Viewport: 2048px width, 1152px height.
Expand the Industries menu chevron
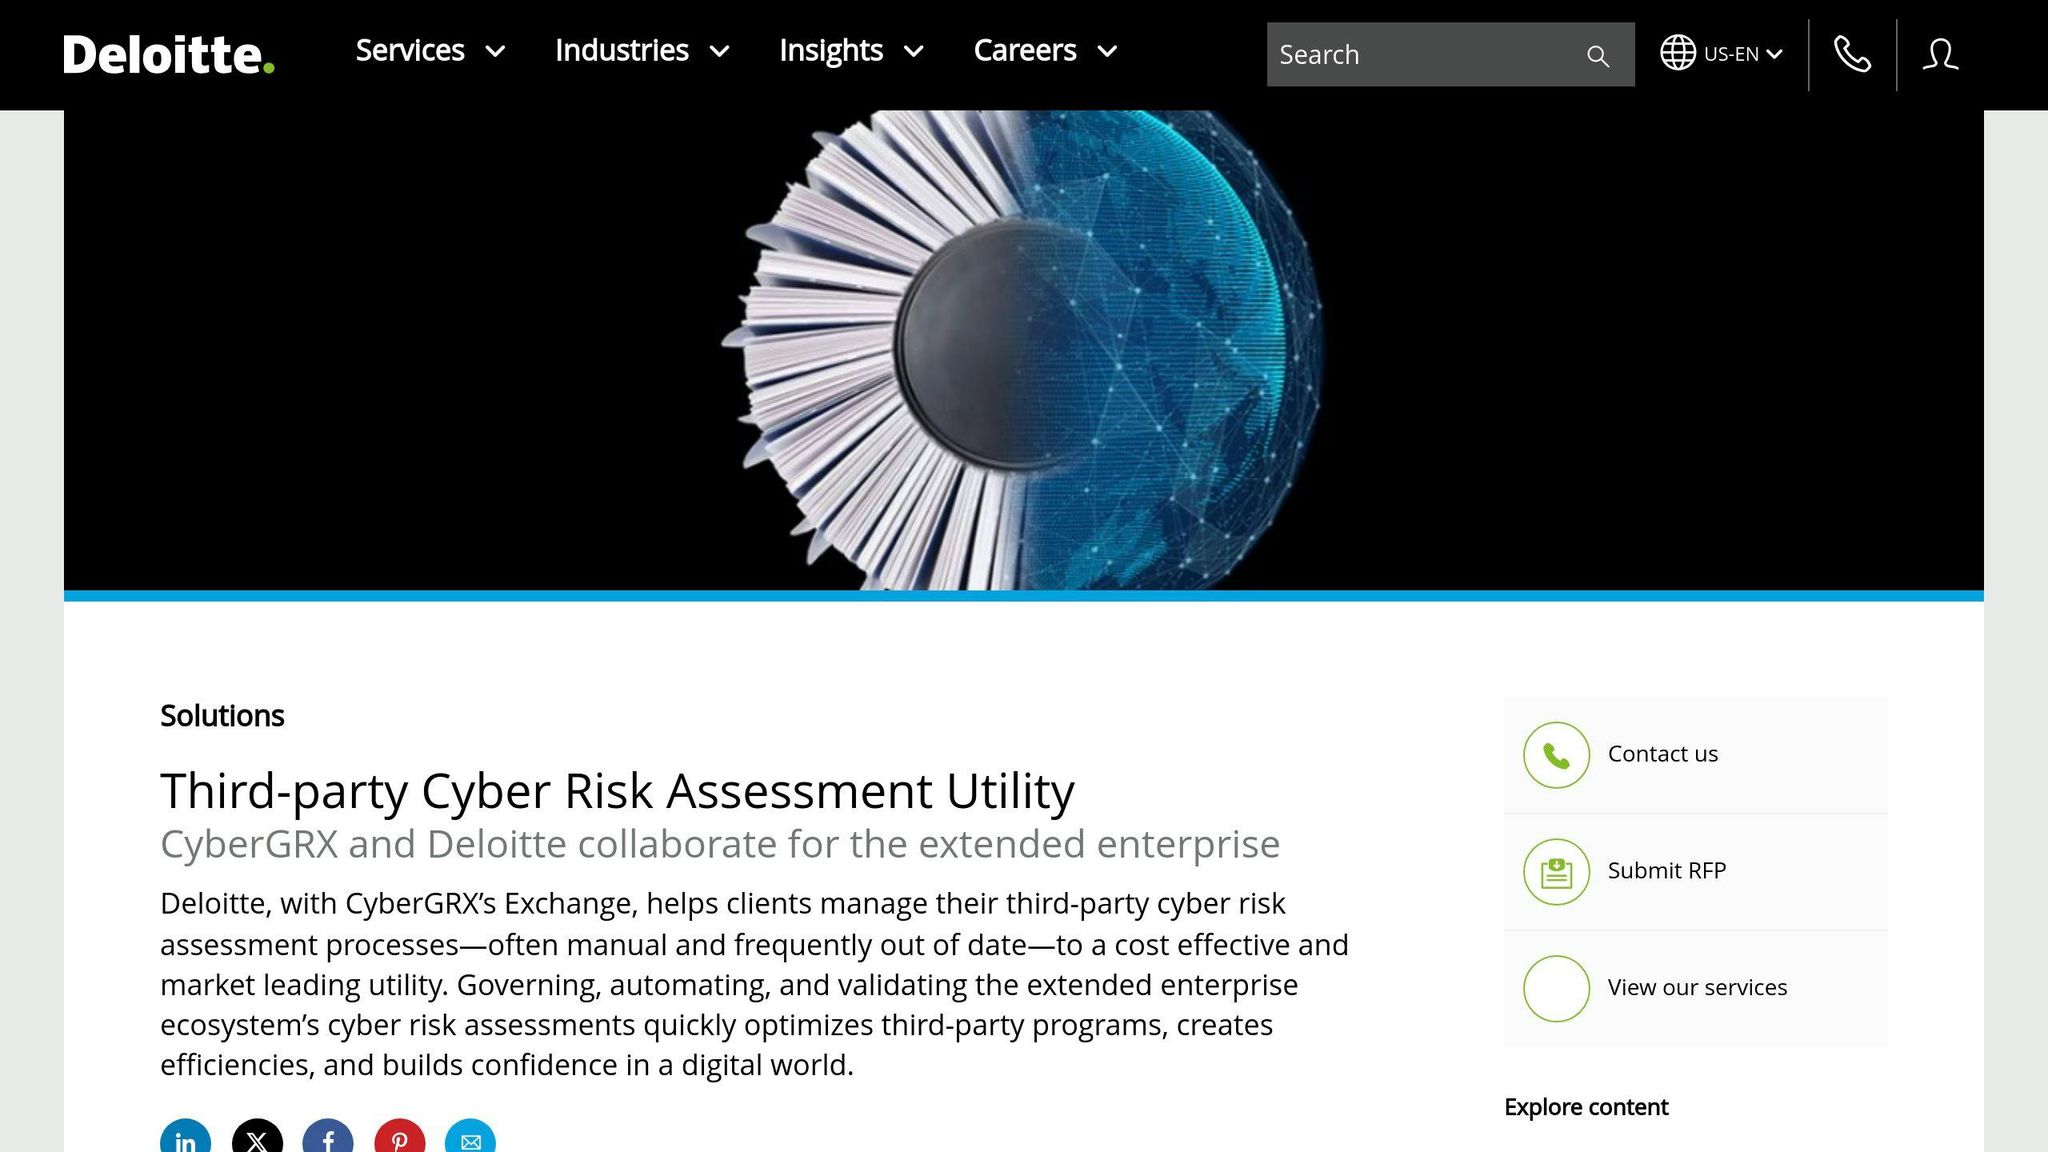pyautogui.click(x=719, y=51)
